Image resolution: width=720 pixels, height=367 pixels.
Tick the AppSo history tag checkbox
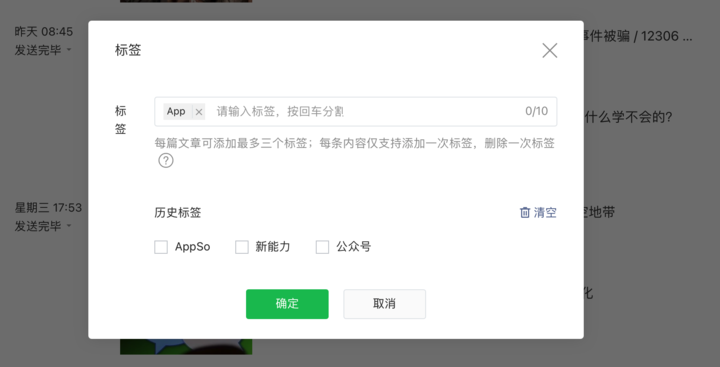(x=161, y=247)
